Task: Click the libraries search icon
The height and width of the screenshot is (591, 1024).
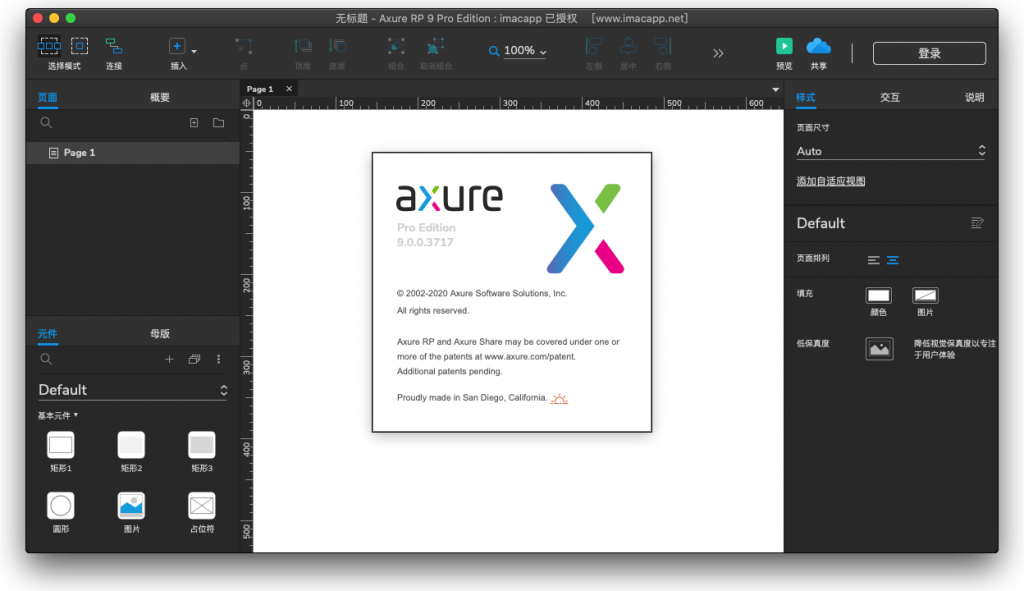Action: tap(46, 359)
